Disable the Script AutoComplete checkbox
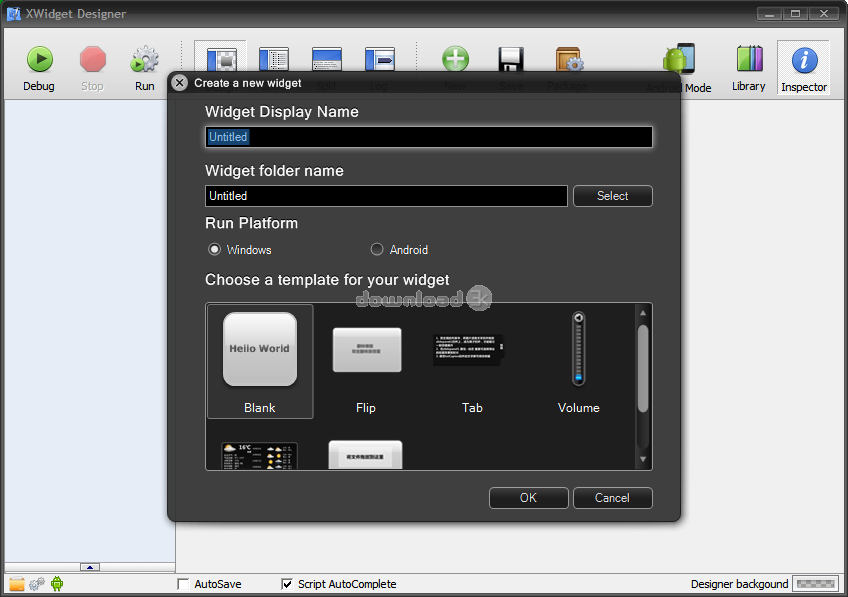The image size is (848, 597). point(287,584)
